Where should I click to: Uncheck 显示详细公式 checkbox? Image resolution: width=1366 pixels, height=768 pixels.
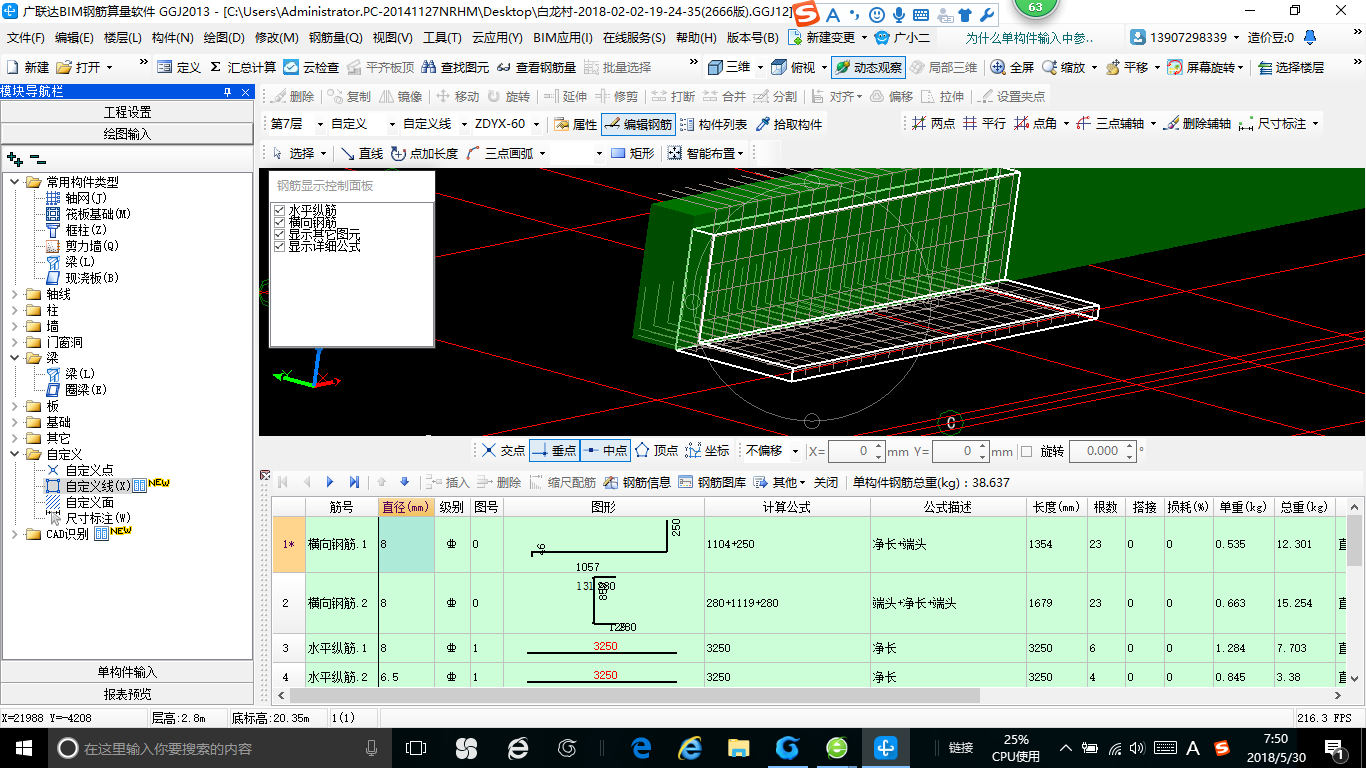pyautogui.click(x=280, y=246)
